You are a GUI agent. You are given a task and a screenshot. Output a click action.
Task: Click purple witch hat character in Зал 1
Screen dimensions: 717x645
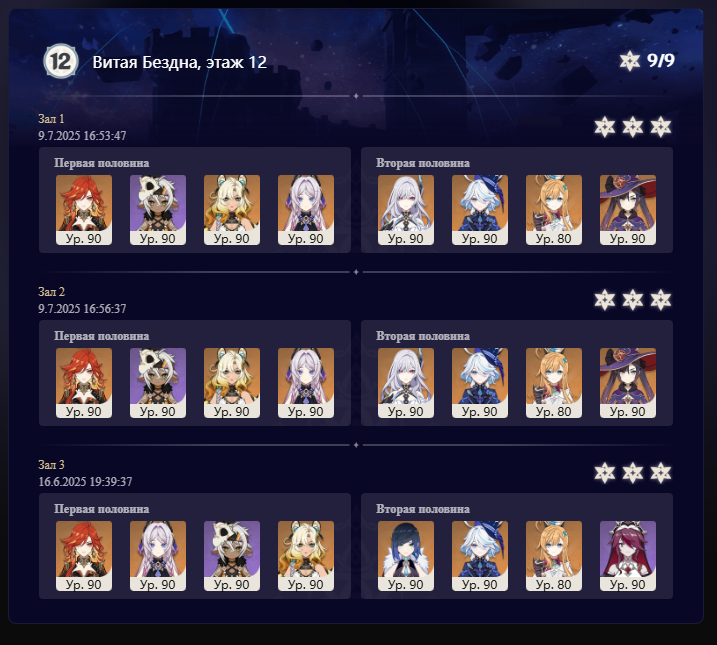click(628, 210)
